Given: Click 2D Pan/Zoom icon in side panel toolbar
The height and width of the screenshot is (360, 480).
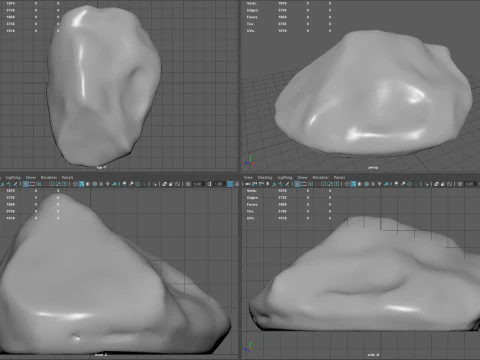Looking at the screenshot, I should [281, 184].
